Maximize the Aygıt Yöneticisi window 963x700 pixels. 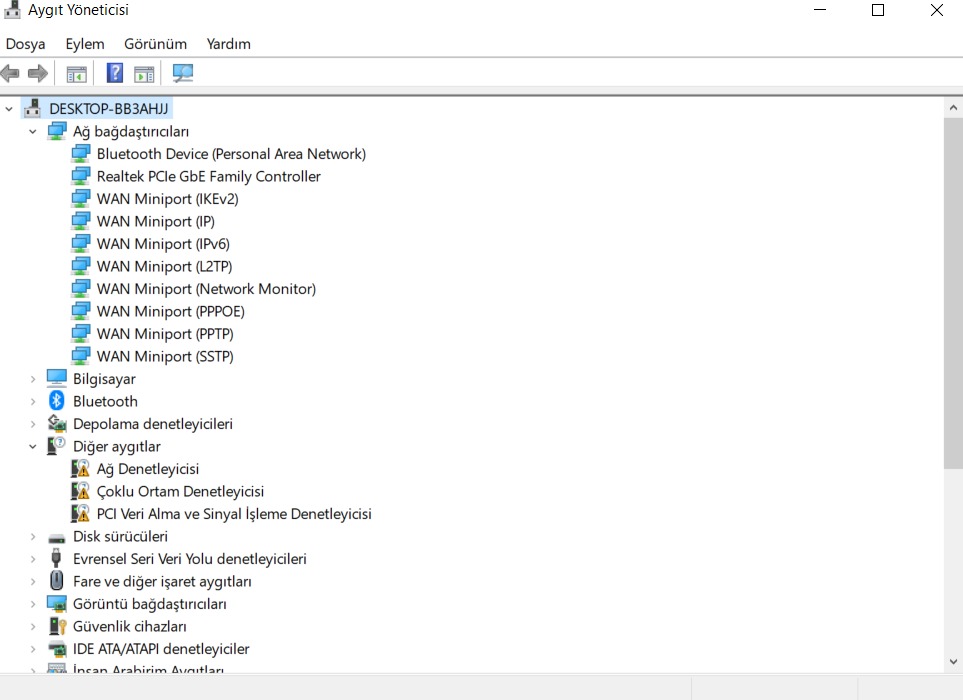[x=878, y=10]
